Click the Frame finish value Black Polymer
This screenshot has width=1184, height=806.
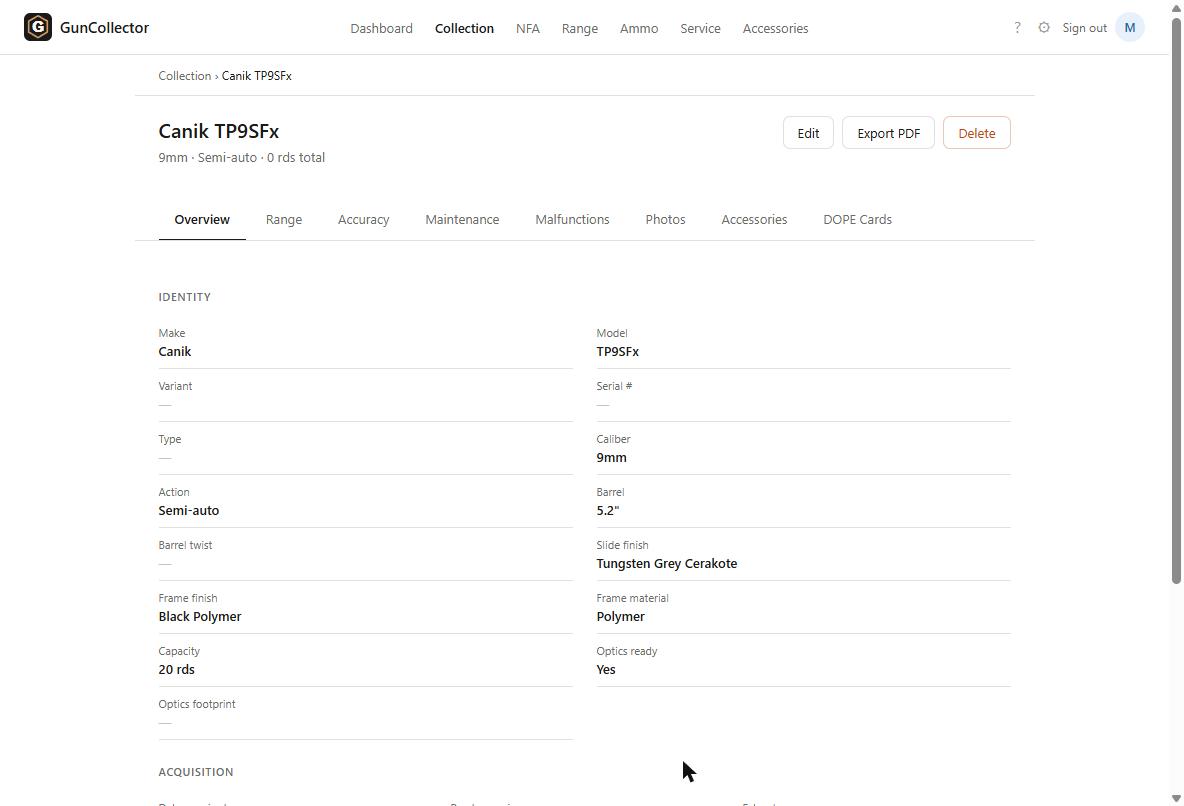tap(200, 616)
